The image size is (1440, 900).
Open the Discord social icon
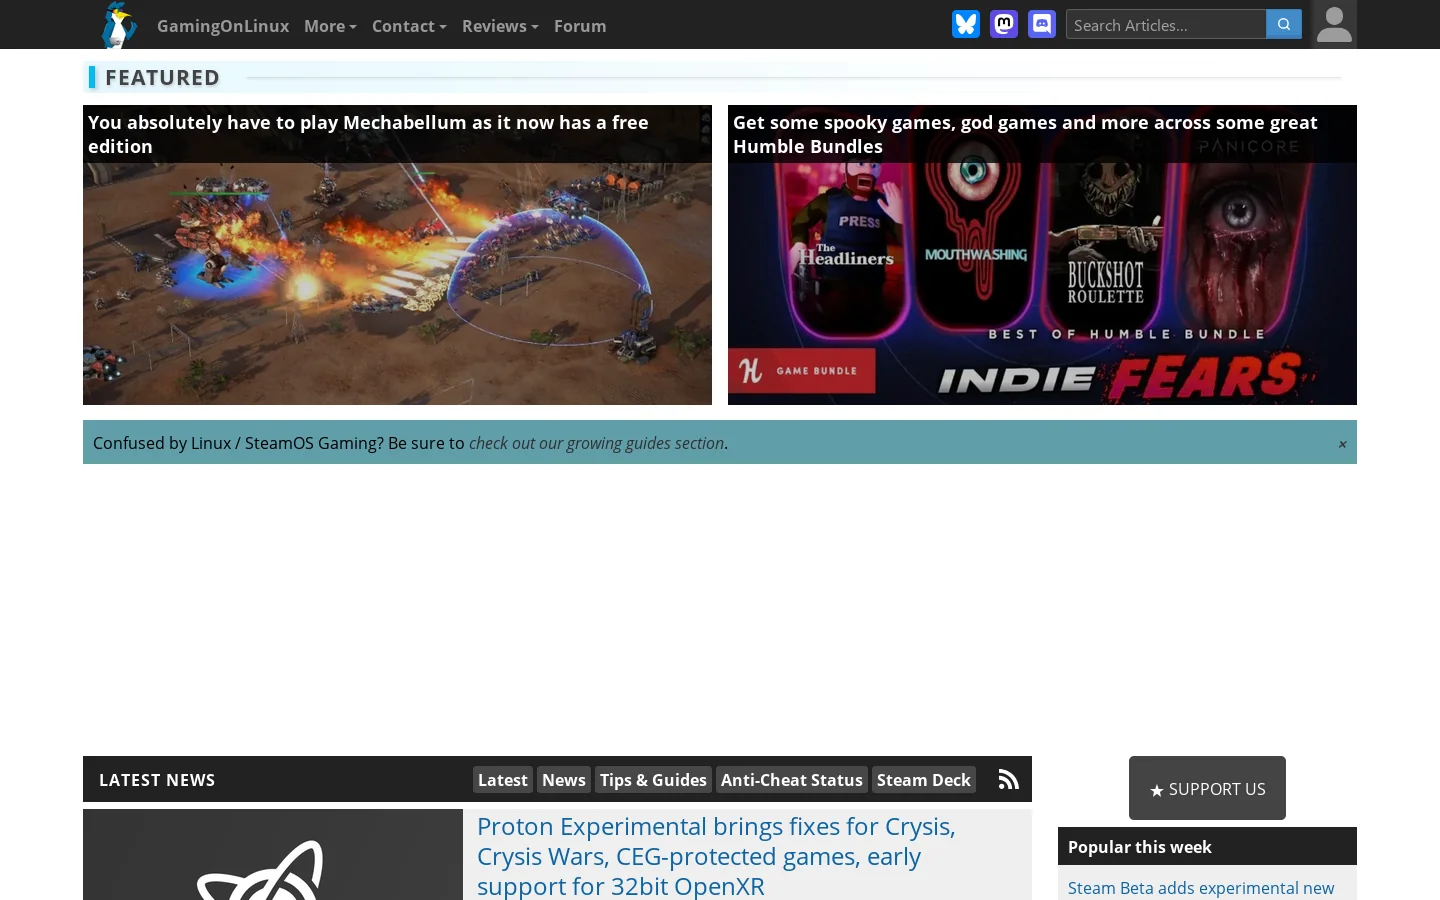[1042, 24]
